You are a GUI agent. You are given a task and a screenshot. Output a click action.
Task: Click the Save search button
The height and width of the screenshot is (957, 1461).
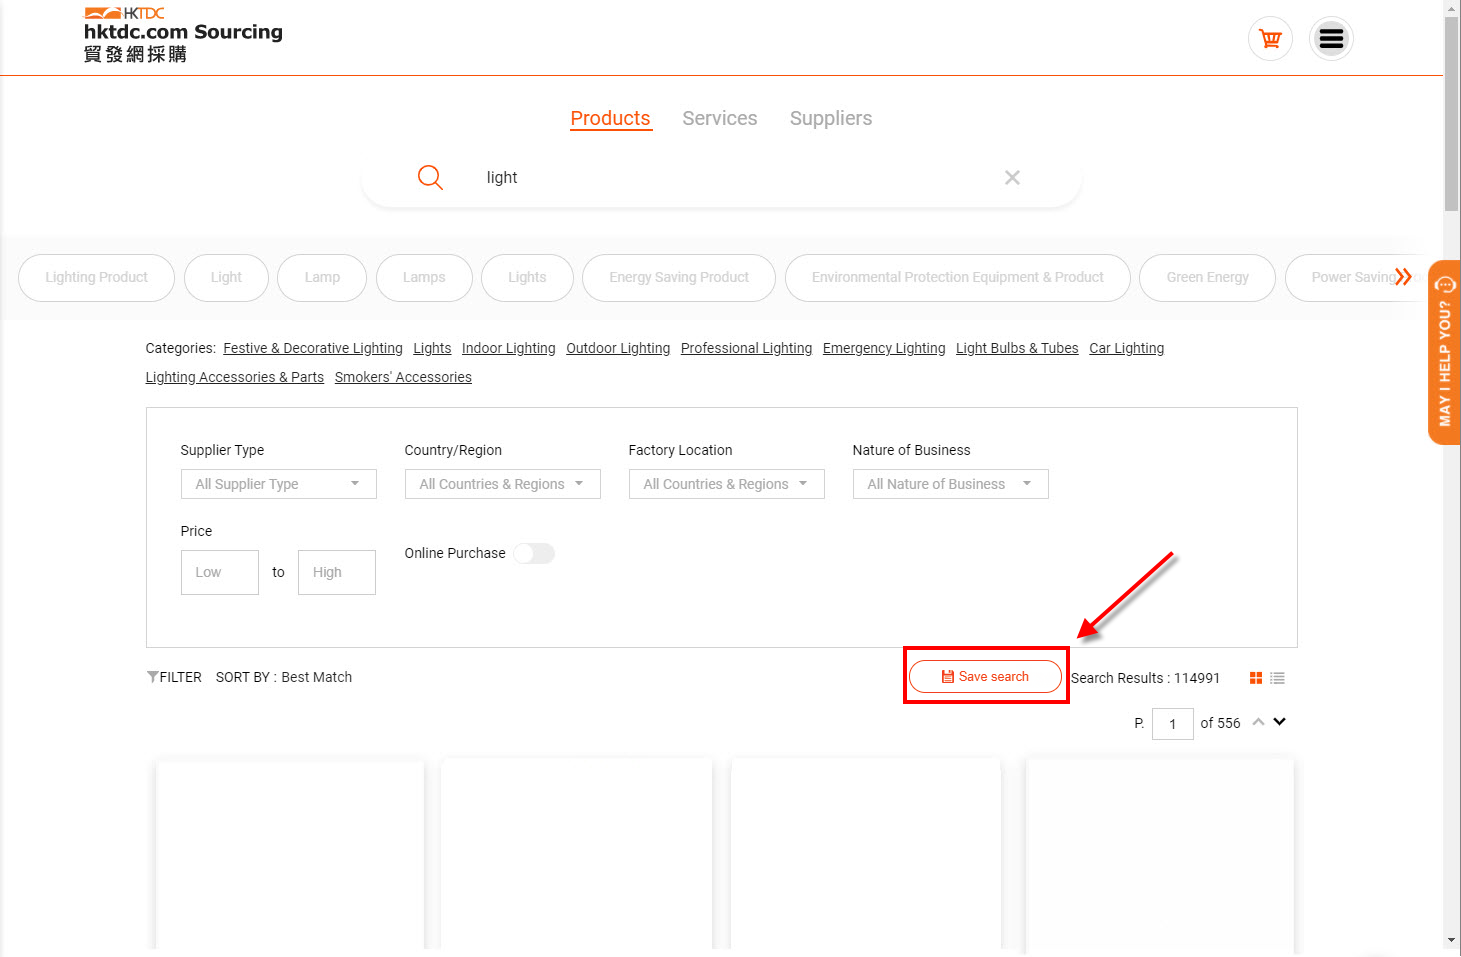coord(985,677)
